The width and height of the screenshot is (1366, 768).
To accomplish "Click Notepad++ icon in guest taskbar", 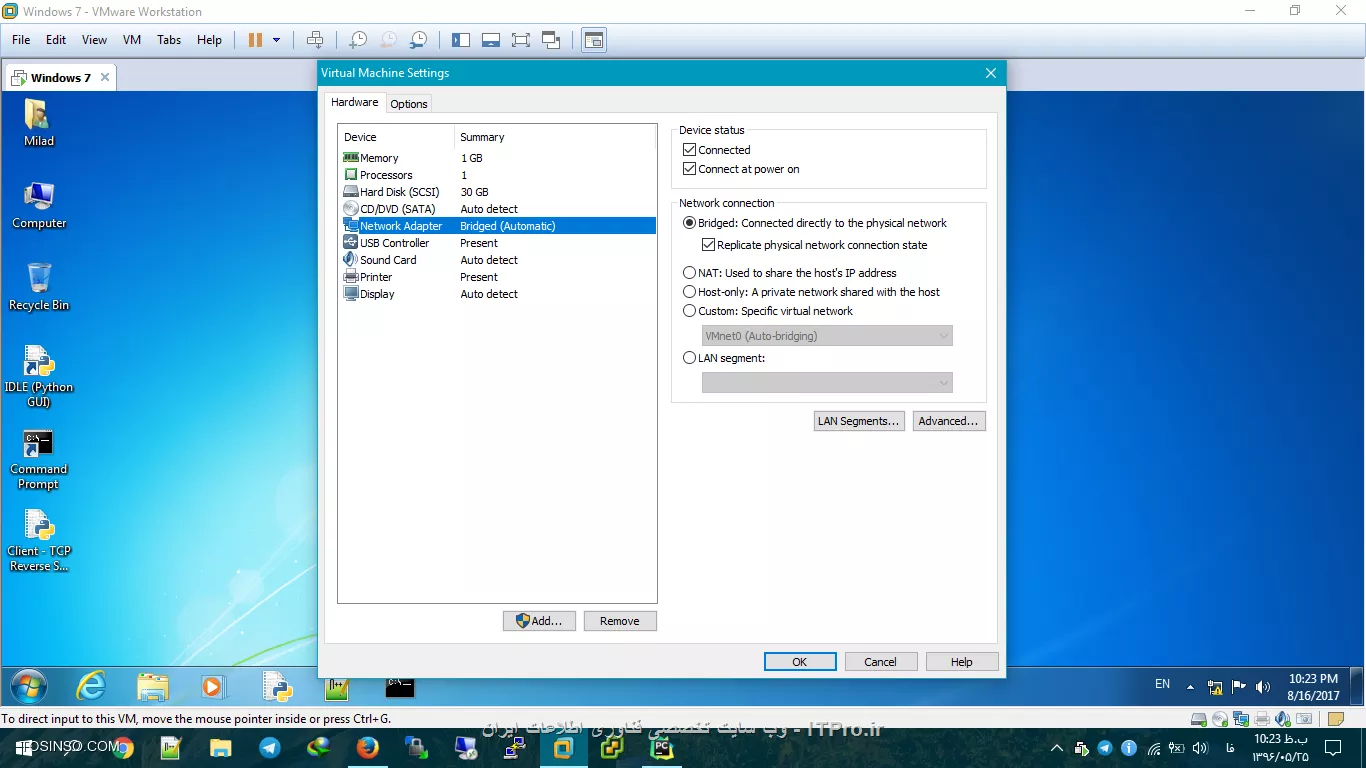I will coord(337,687).
